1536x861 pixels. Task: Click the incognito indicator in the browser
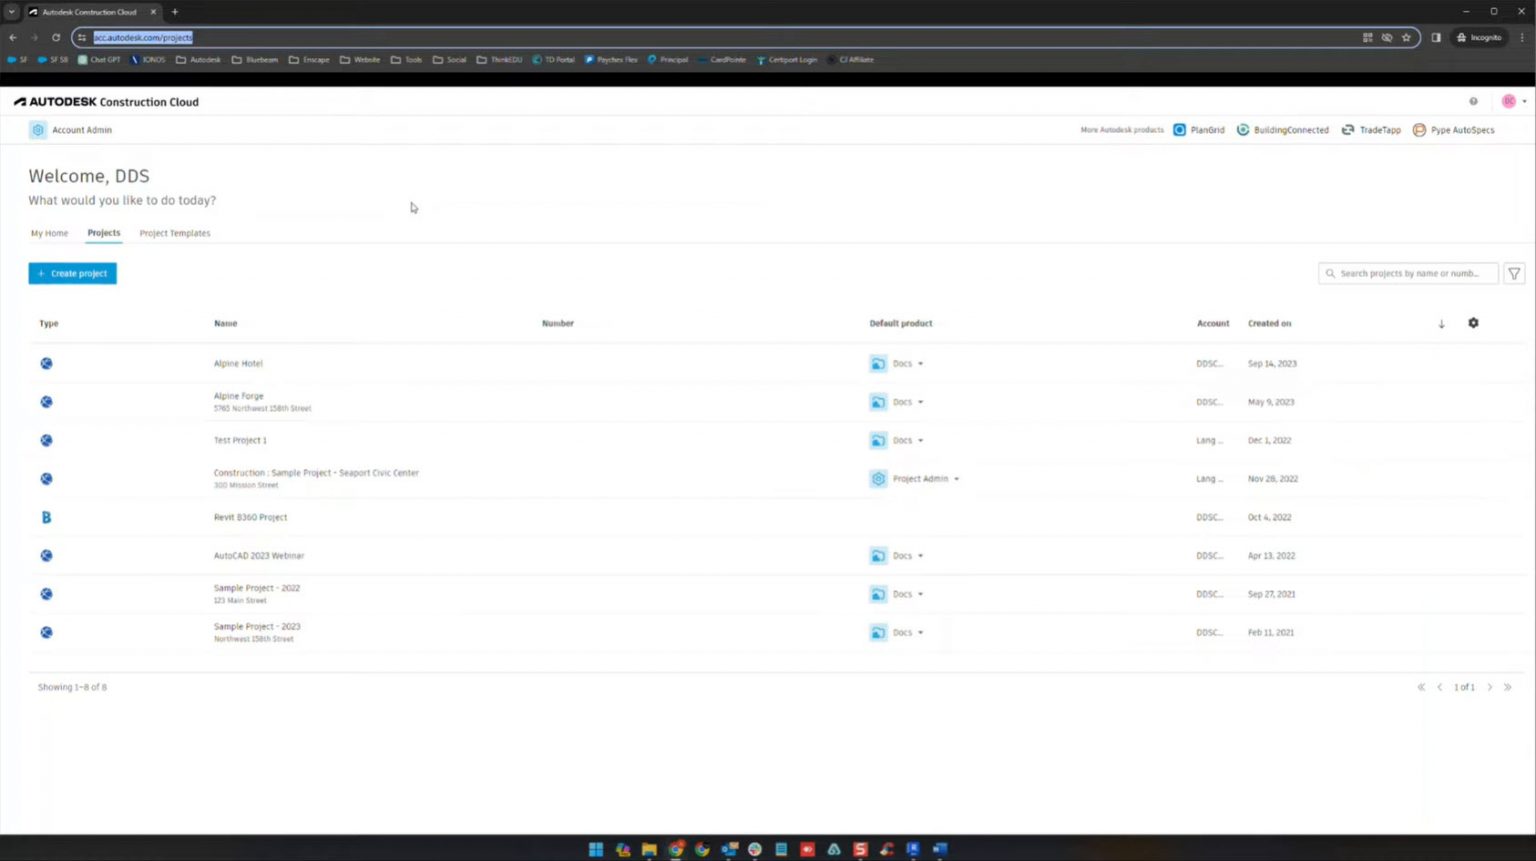1479,37
